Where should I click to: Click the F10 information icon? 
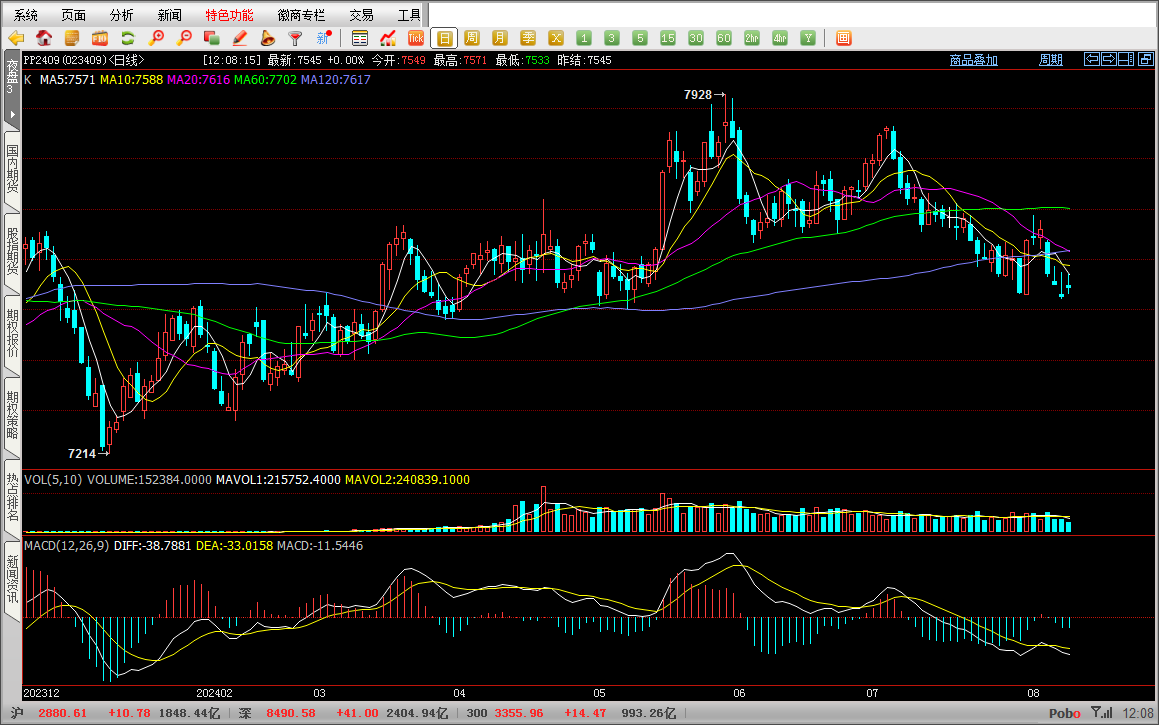pos(100,38)
